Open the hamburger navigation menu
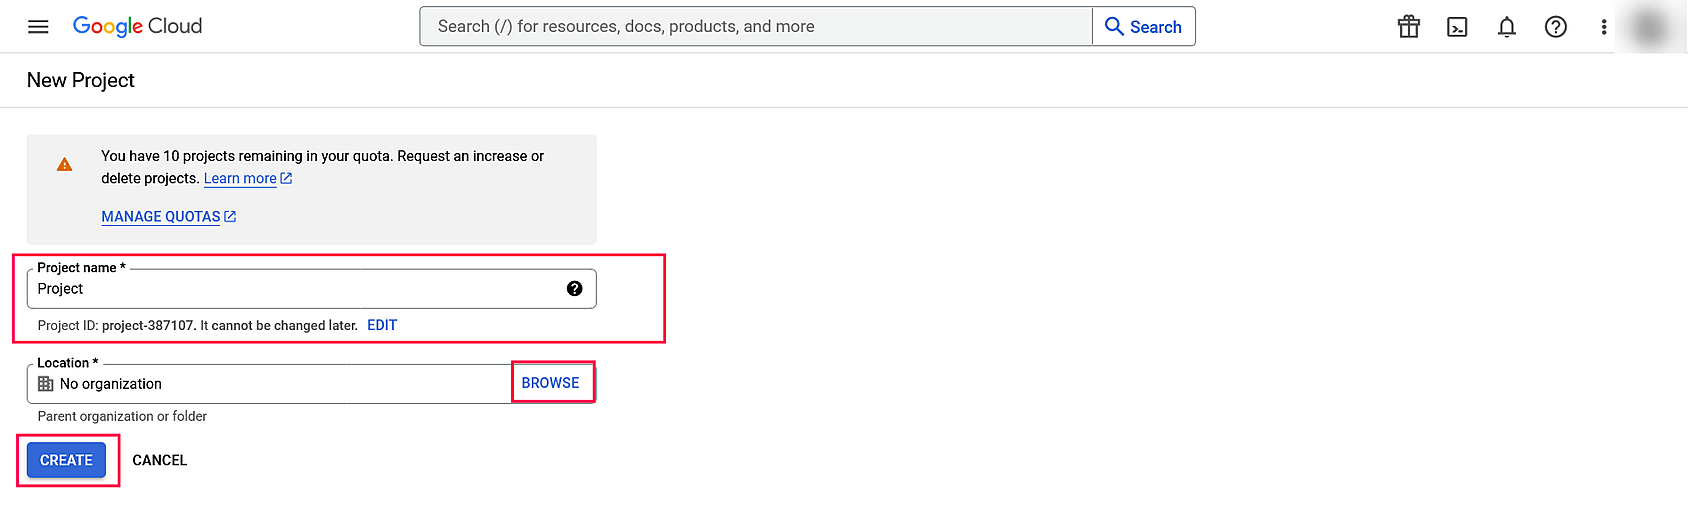This screenshot has height=521, width=1688. (38, 27)
